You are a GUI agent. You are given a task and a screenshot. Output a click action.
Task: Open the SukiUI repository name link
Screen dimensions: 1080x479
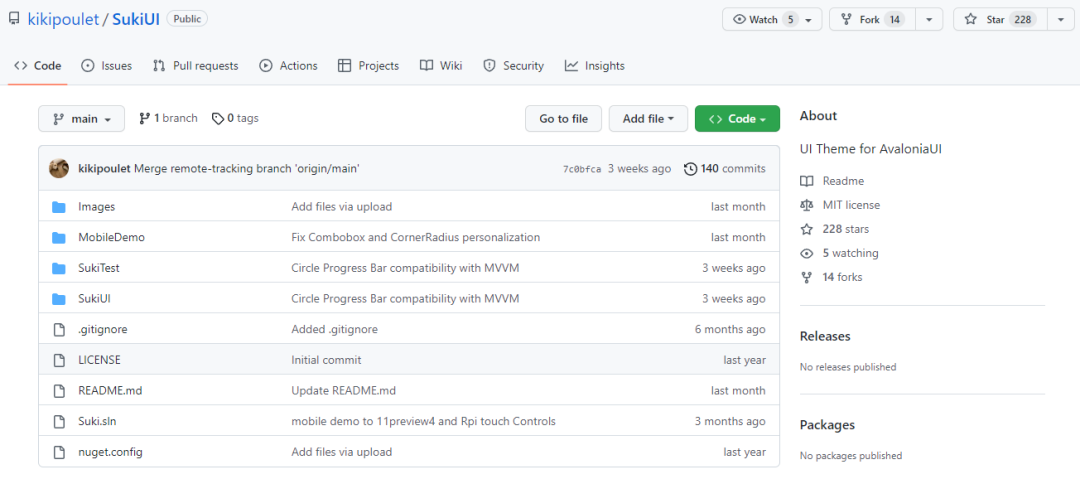click(x=136, y=19)
